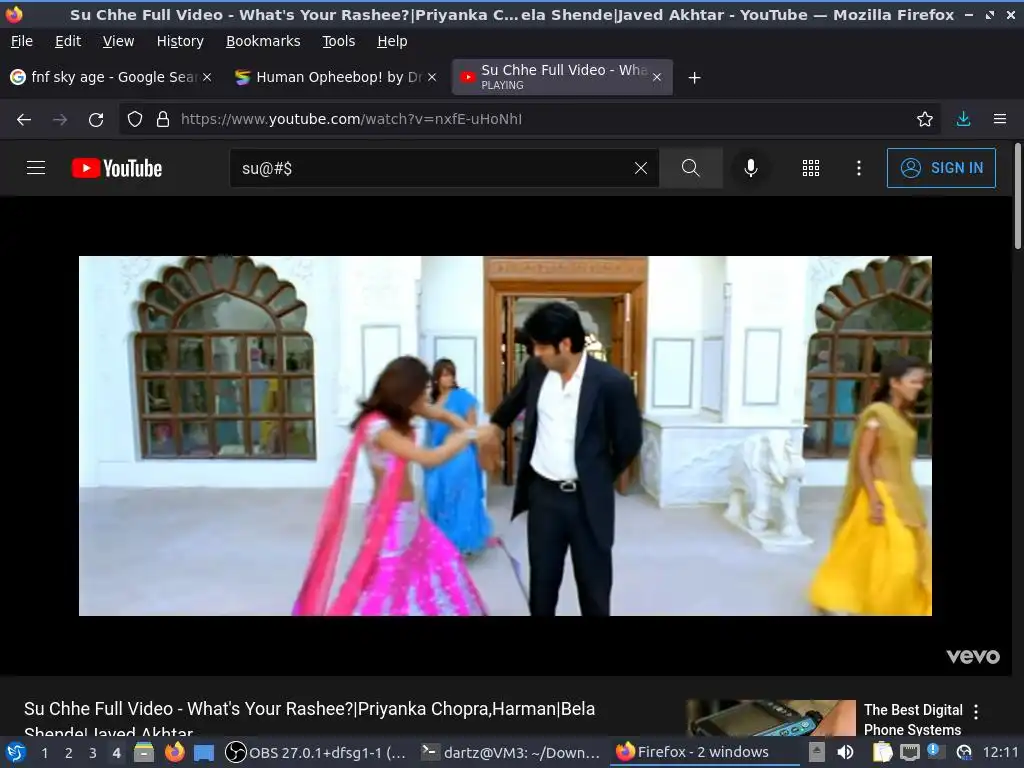Click the Su Chhe Full Video title
This screenshot has width=1024, height=768.
click(x=310, y=717)
